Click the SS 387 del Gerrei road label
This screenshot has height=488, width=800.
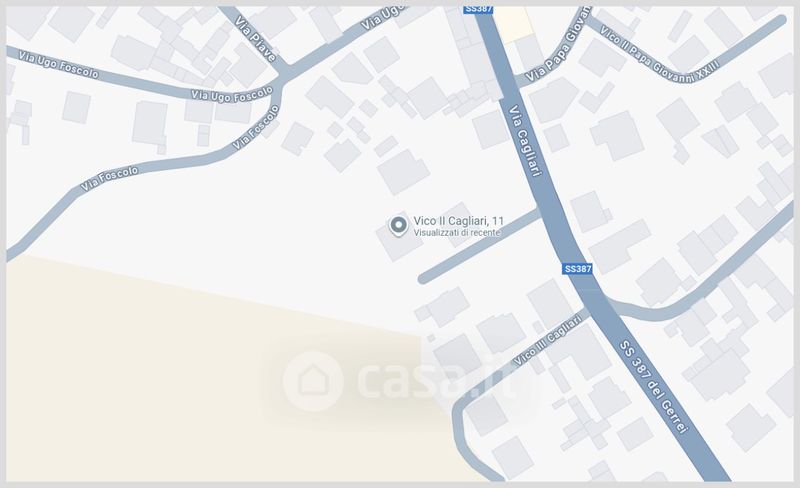coord(654,386)
